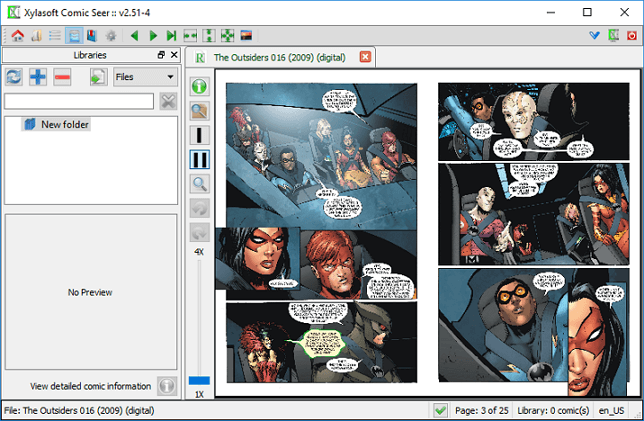Viewport: 644px width, 421px height.
Task: Float the Libraries panel
Action: 161,55
